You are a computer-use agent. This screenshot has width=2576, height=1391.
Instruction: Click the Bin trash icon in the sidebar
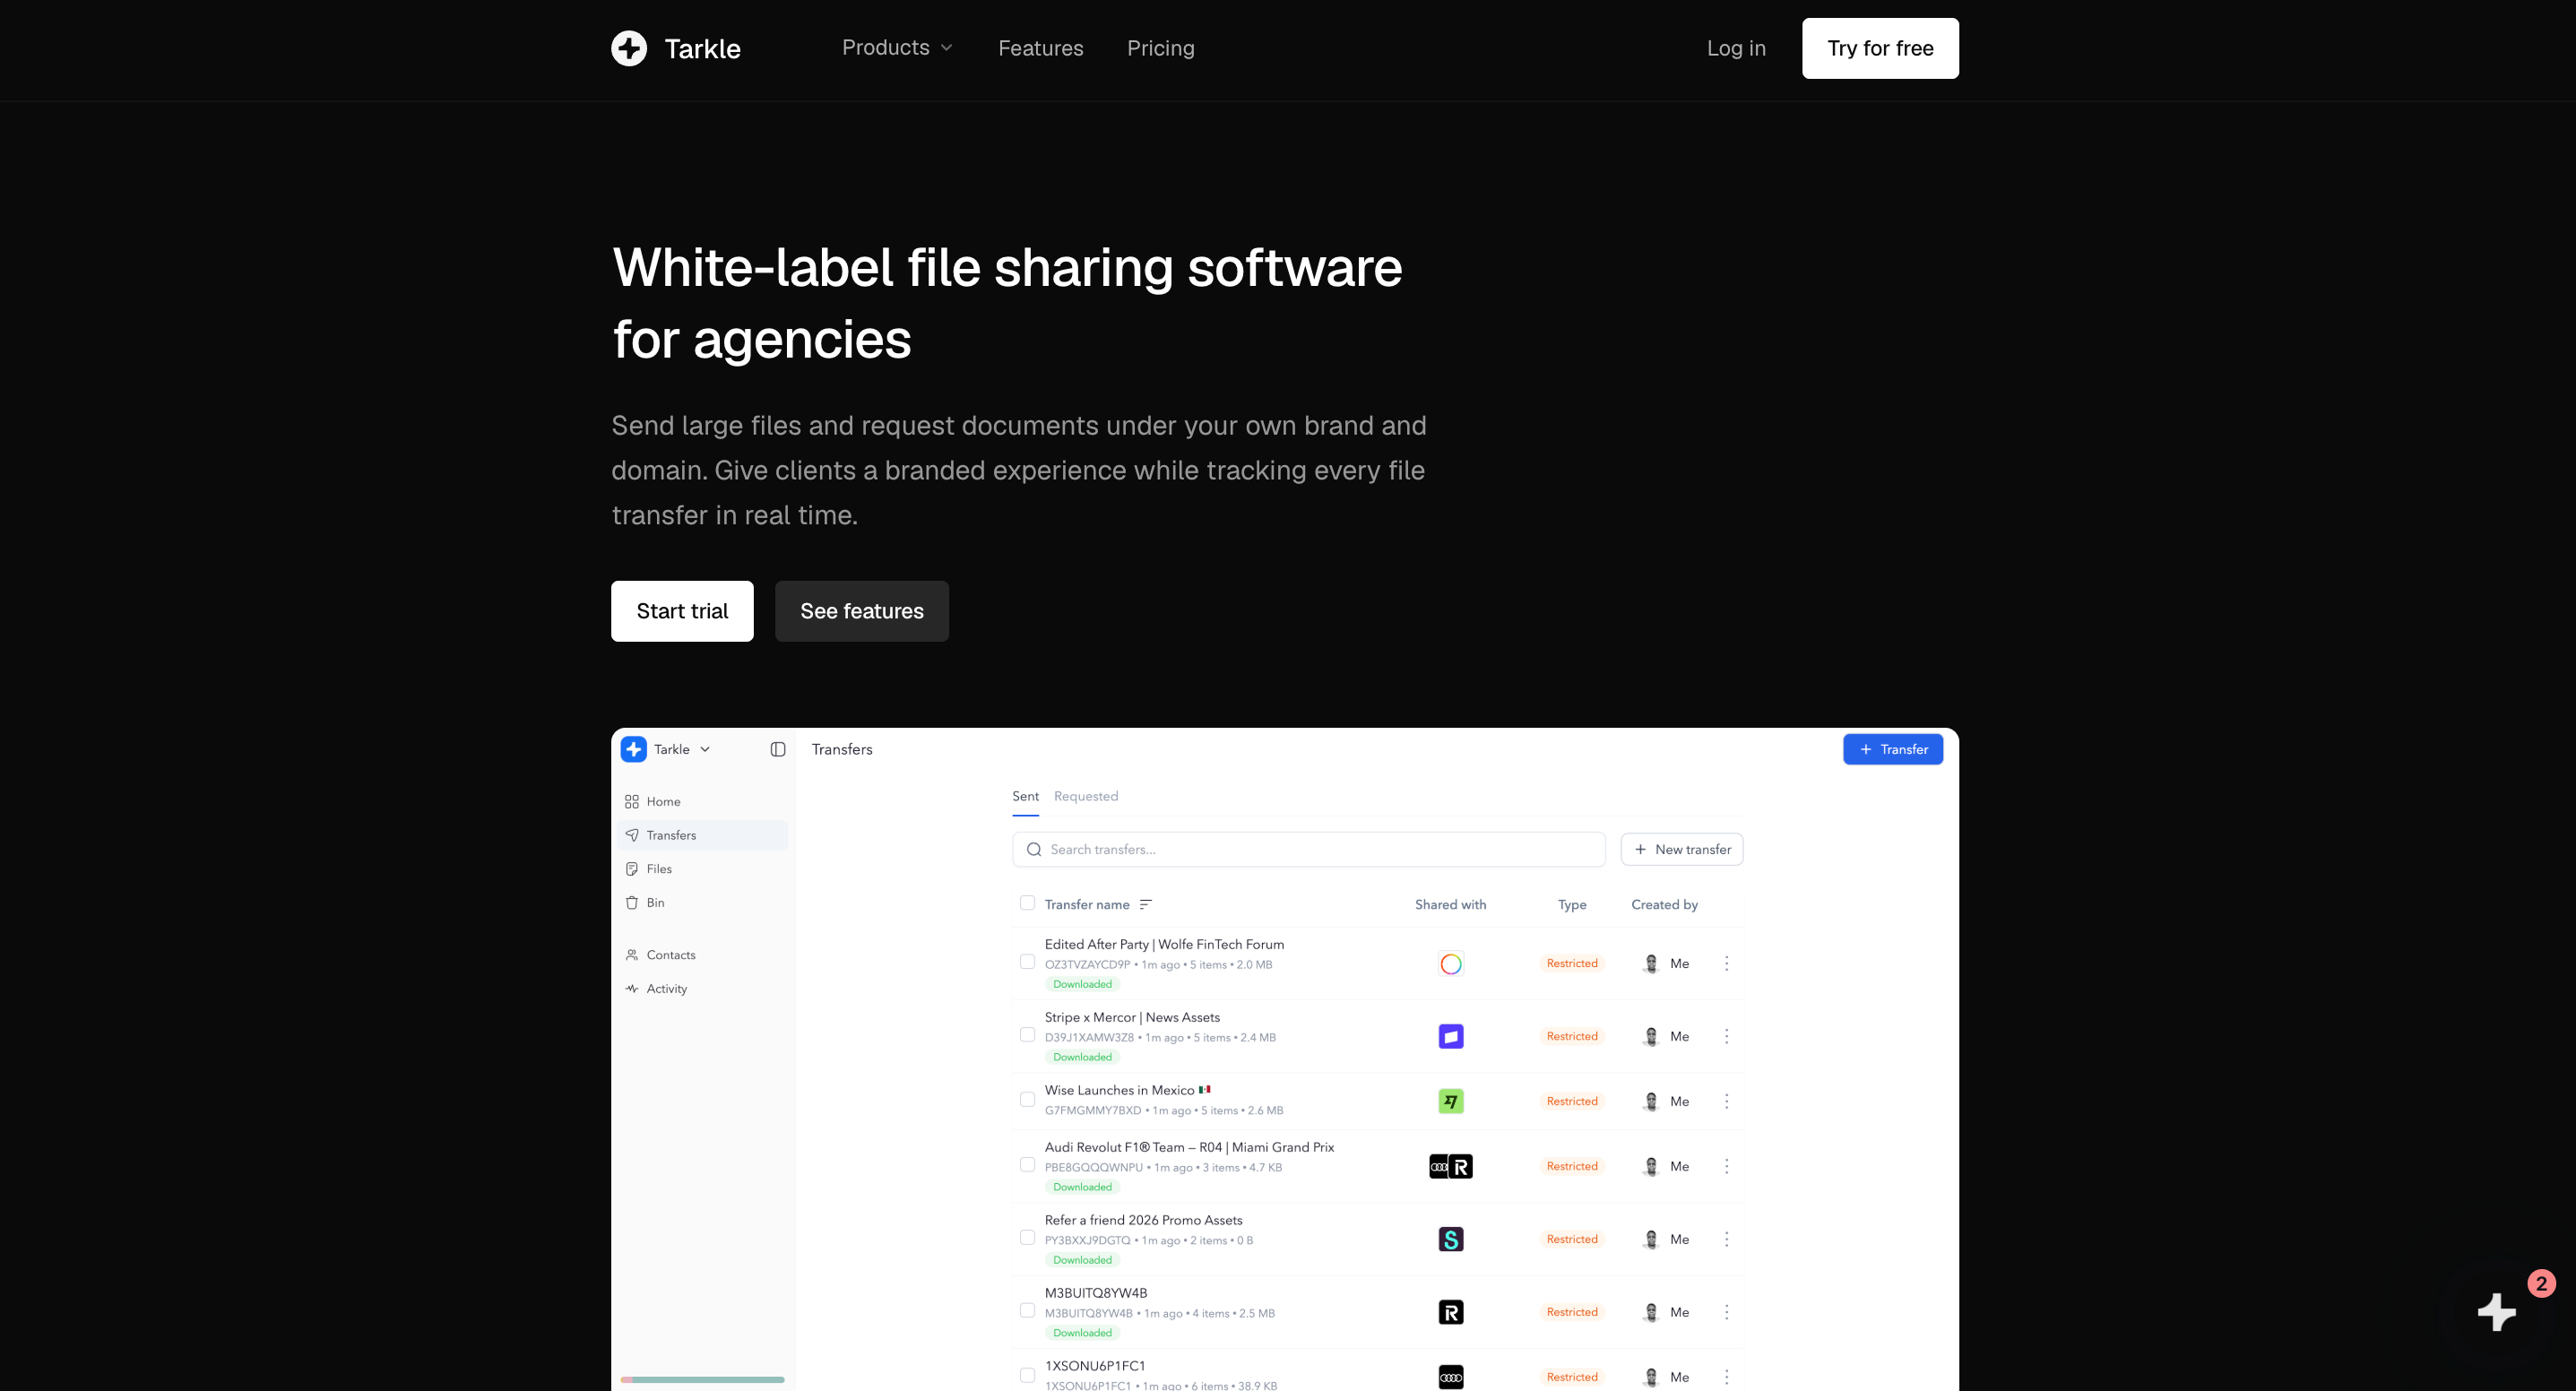(632, 902)
